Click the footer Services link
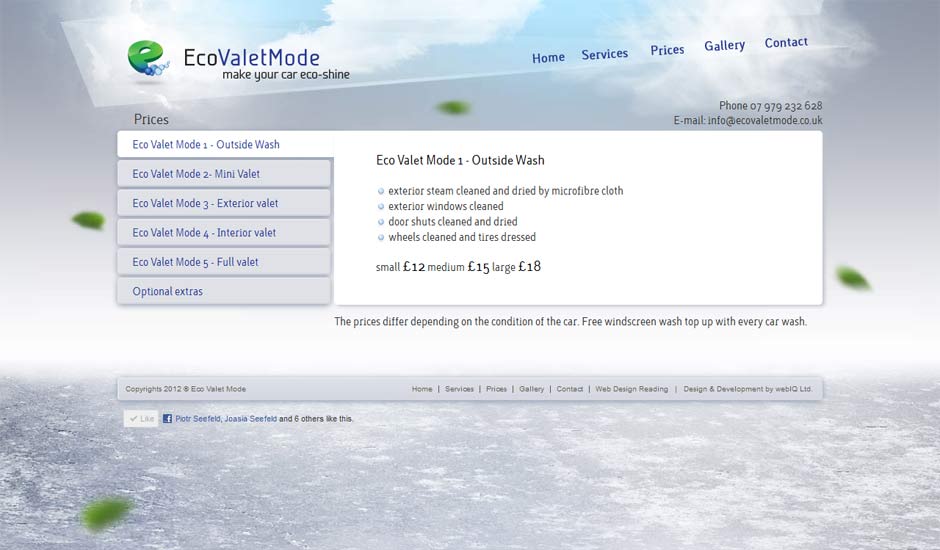The width and height of the screenshot is (940, 550). [459, 389]
